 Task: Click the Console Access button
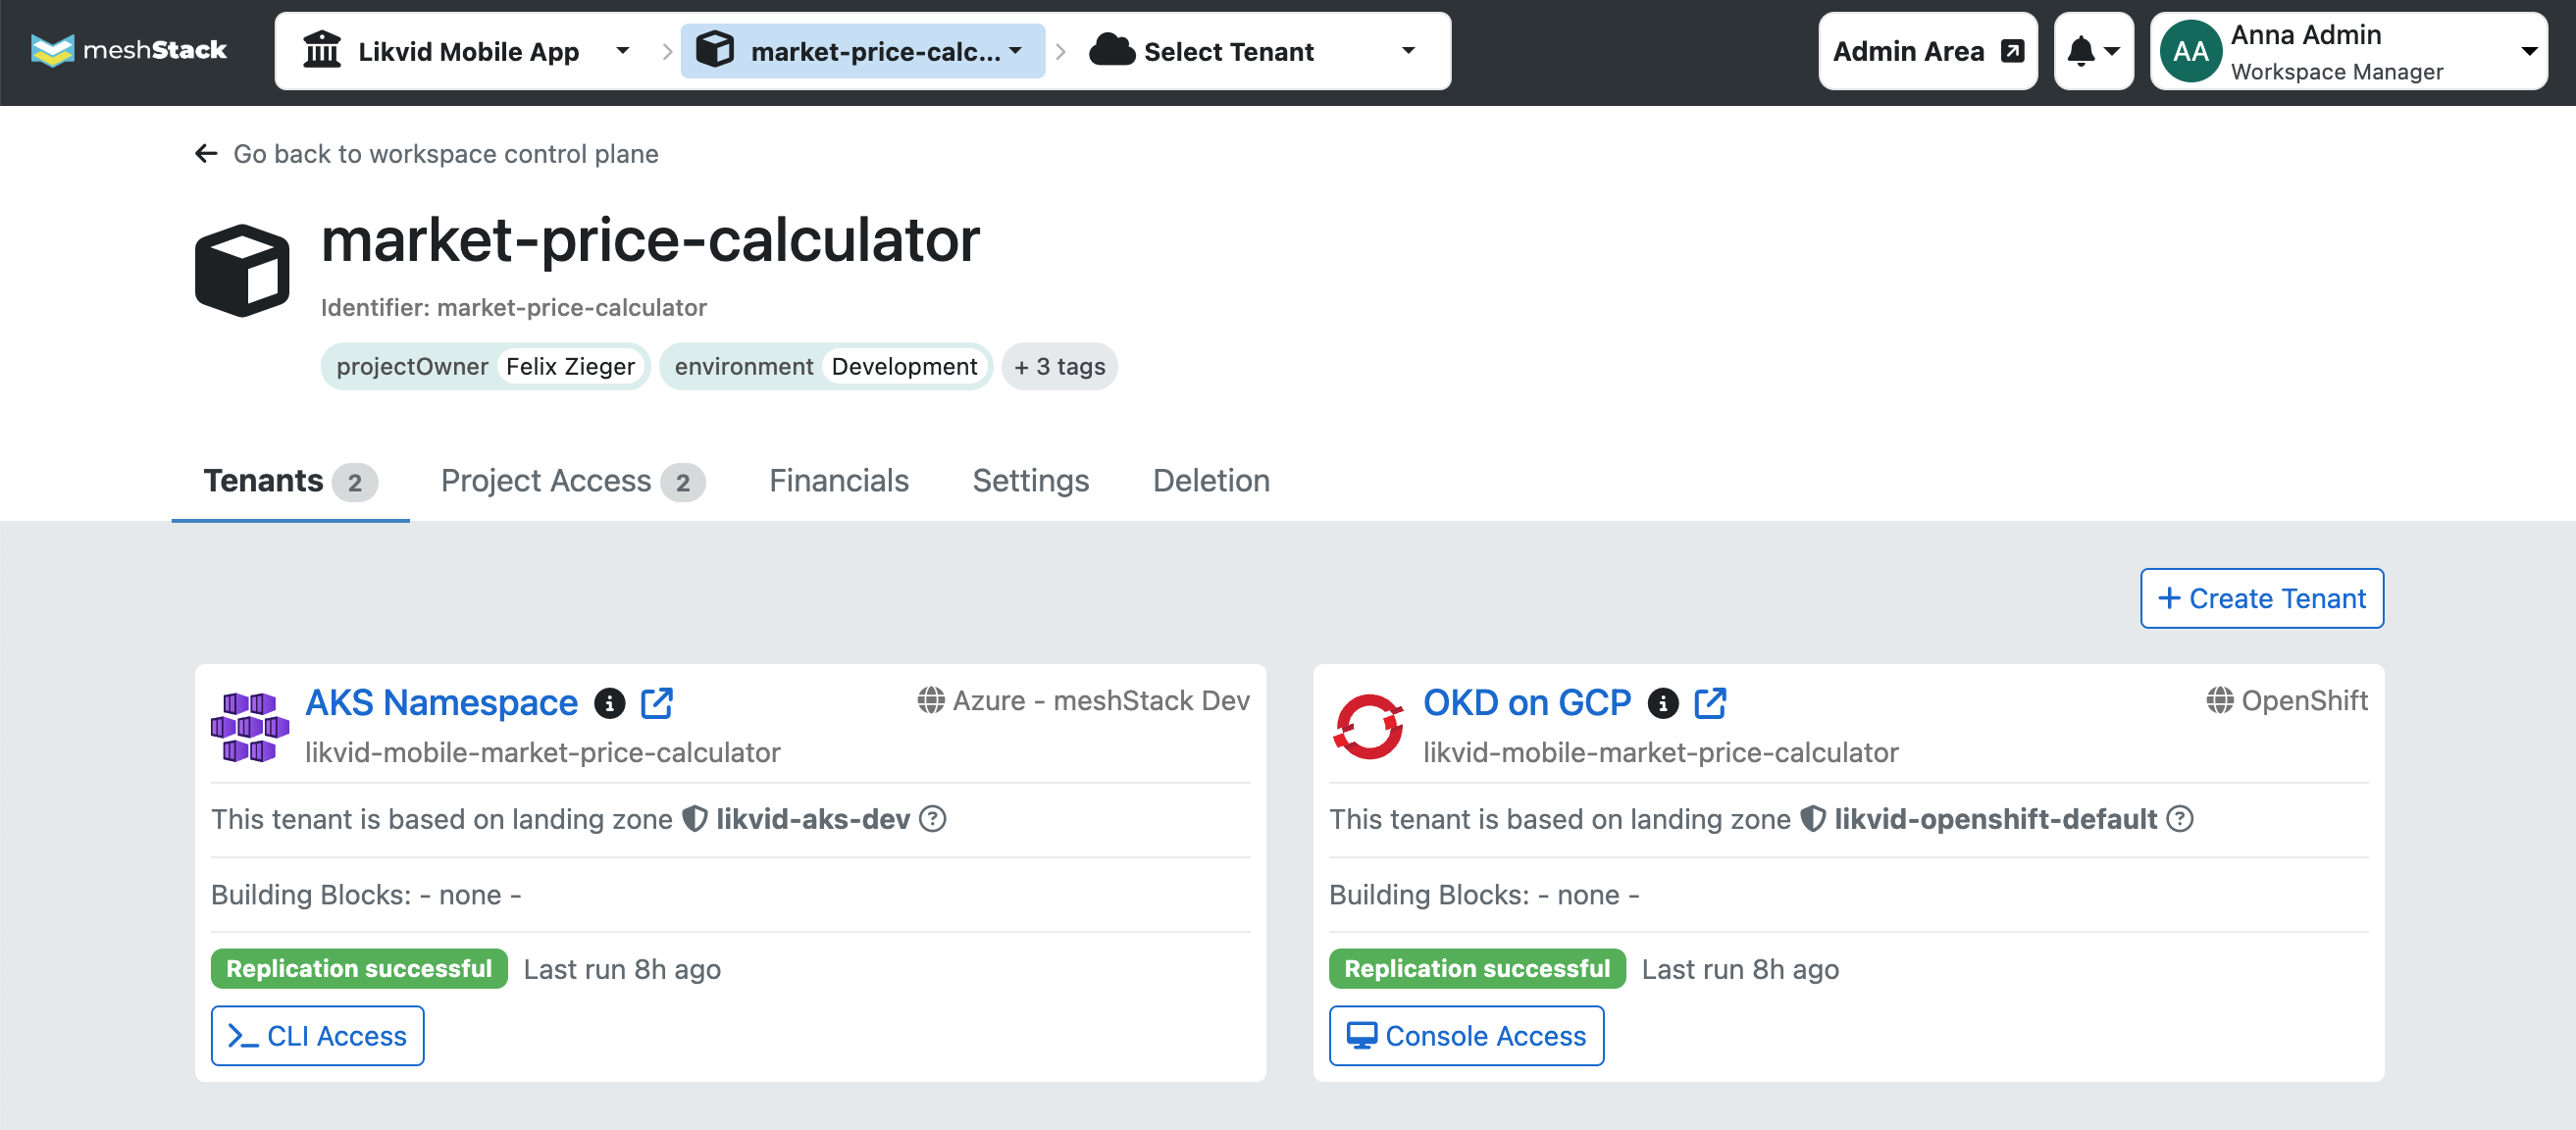click(x=1466, y=1035)
